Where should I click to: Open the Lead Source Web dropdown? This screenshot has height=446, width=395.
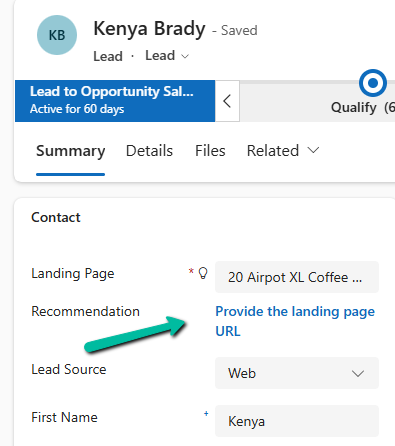click(297, 373)
